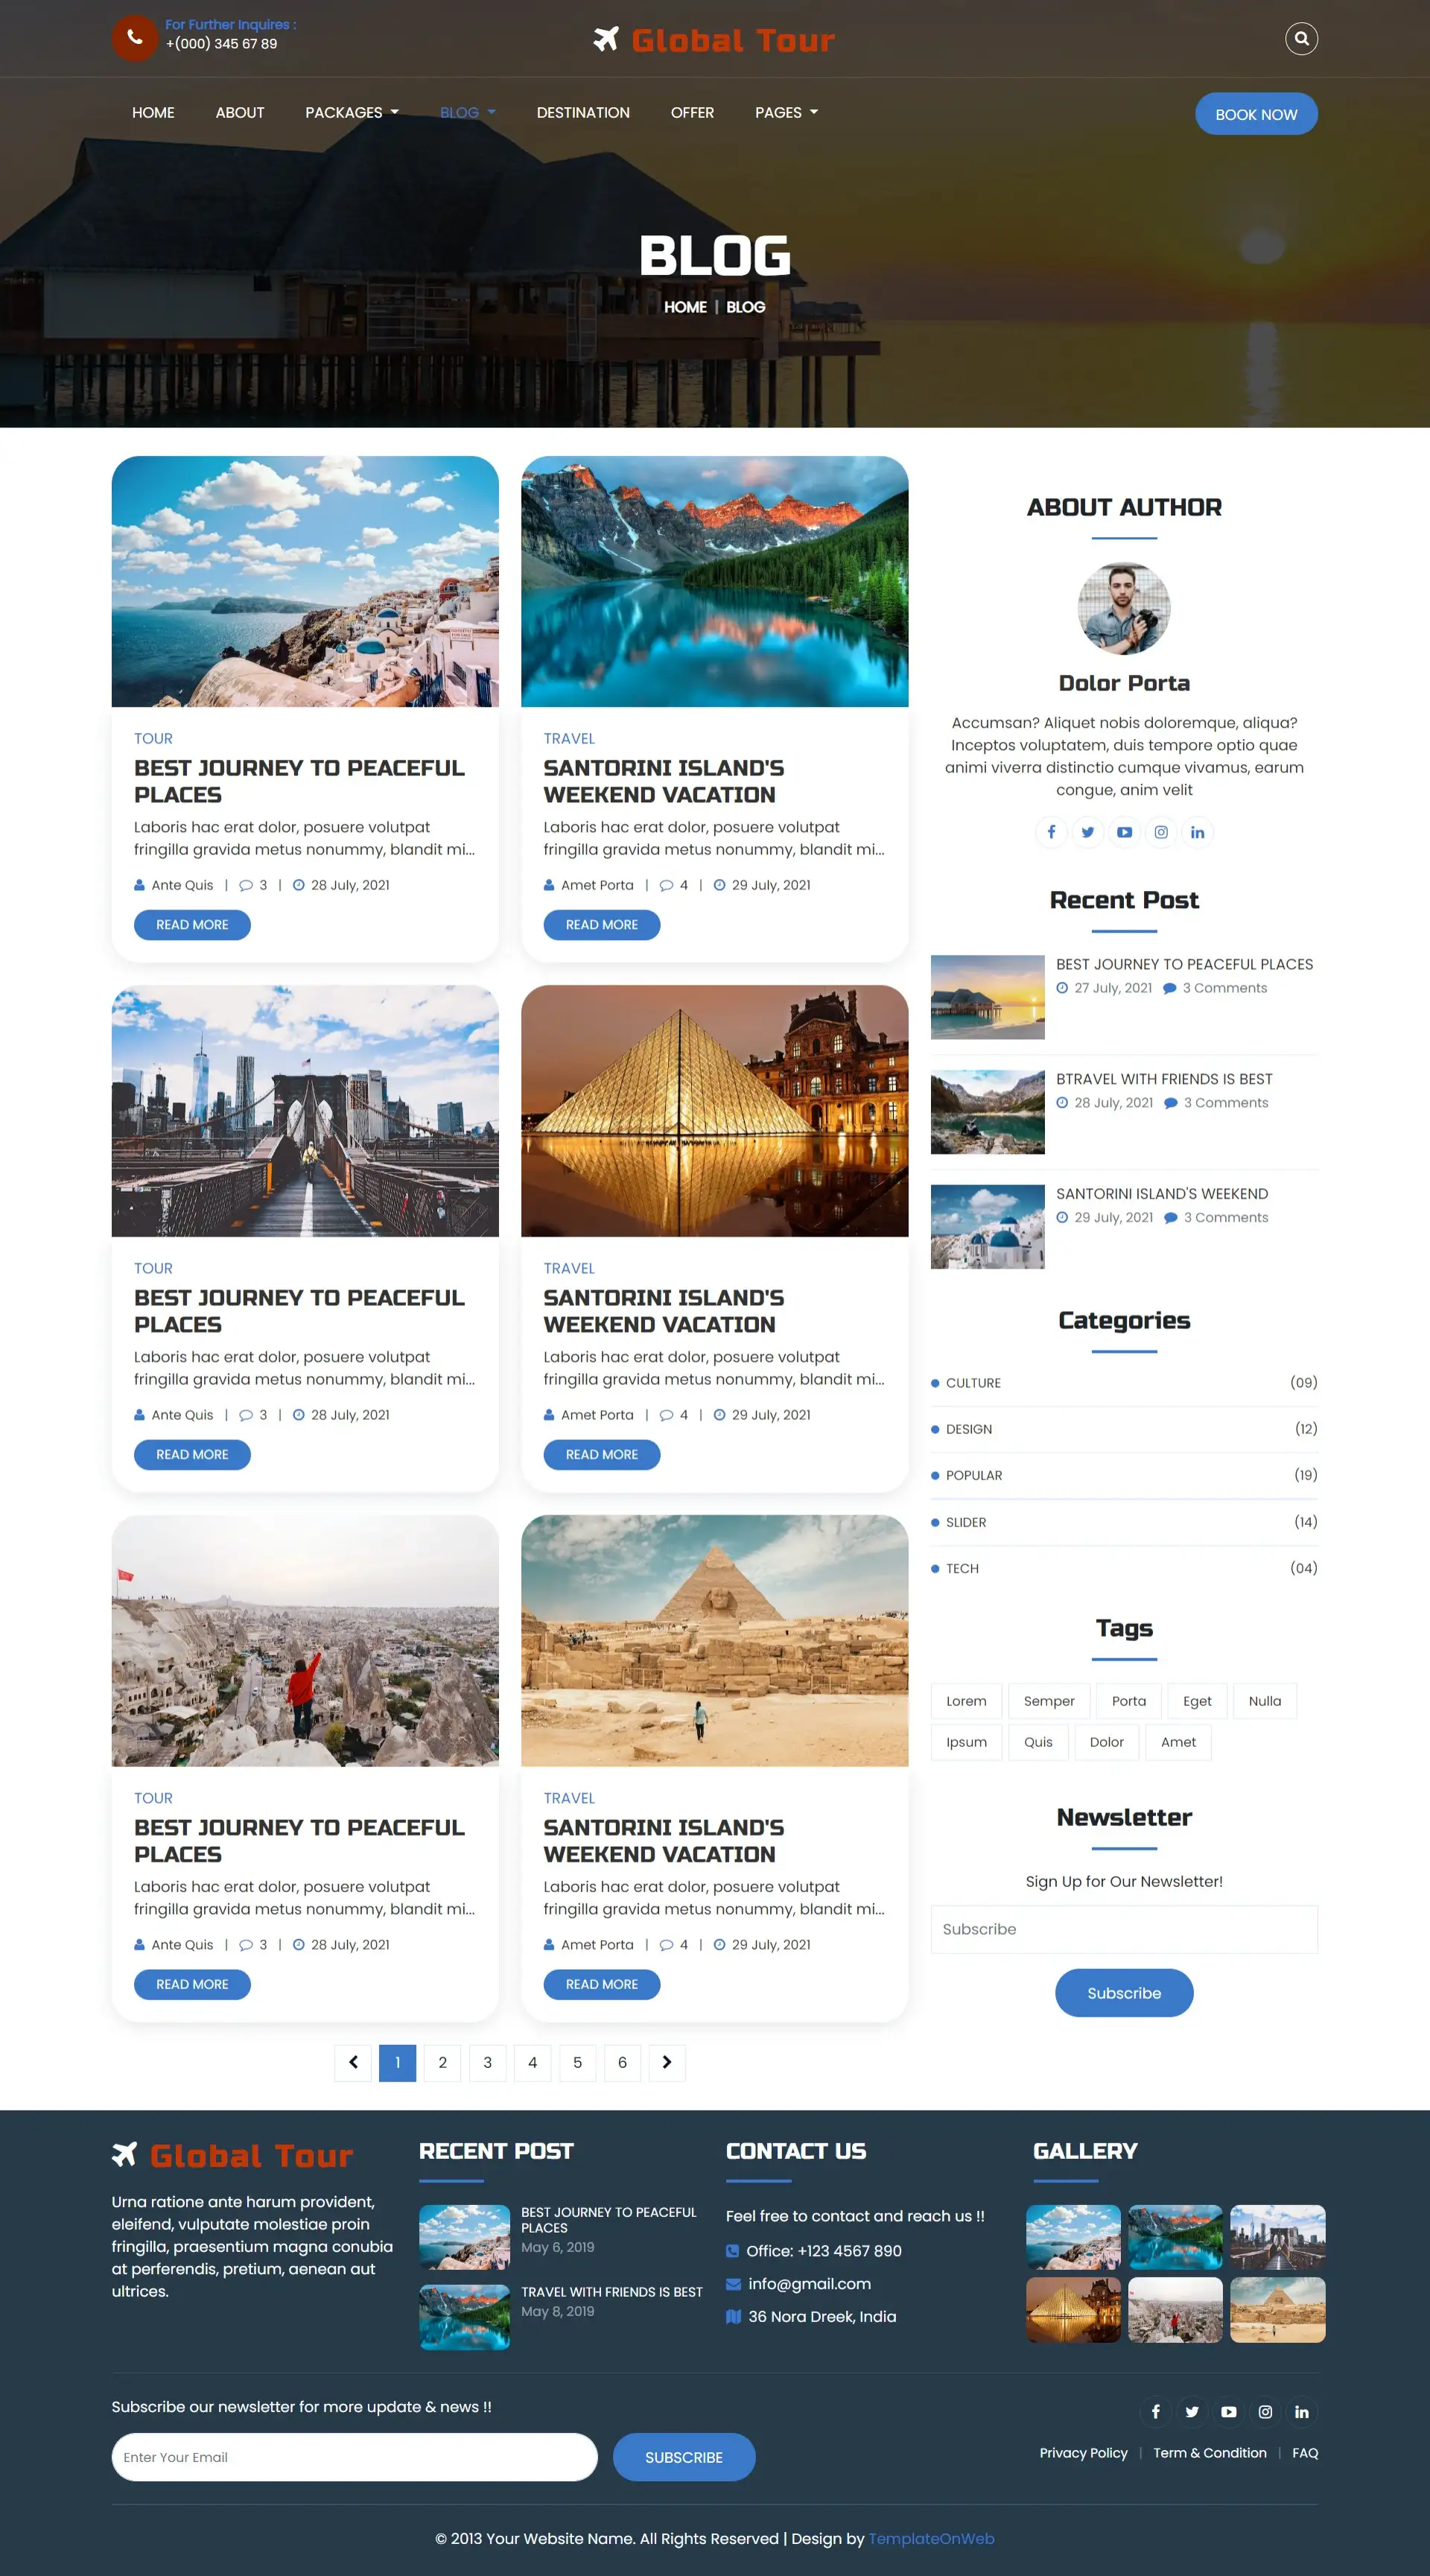The width and height of the screenshot is (1430, 2576).
Task: Open the DESTINATION menu item
Action: pyautogui.click(x=583, y=112)
